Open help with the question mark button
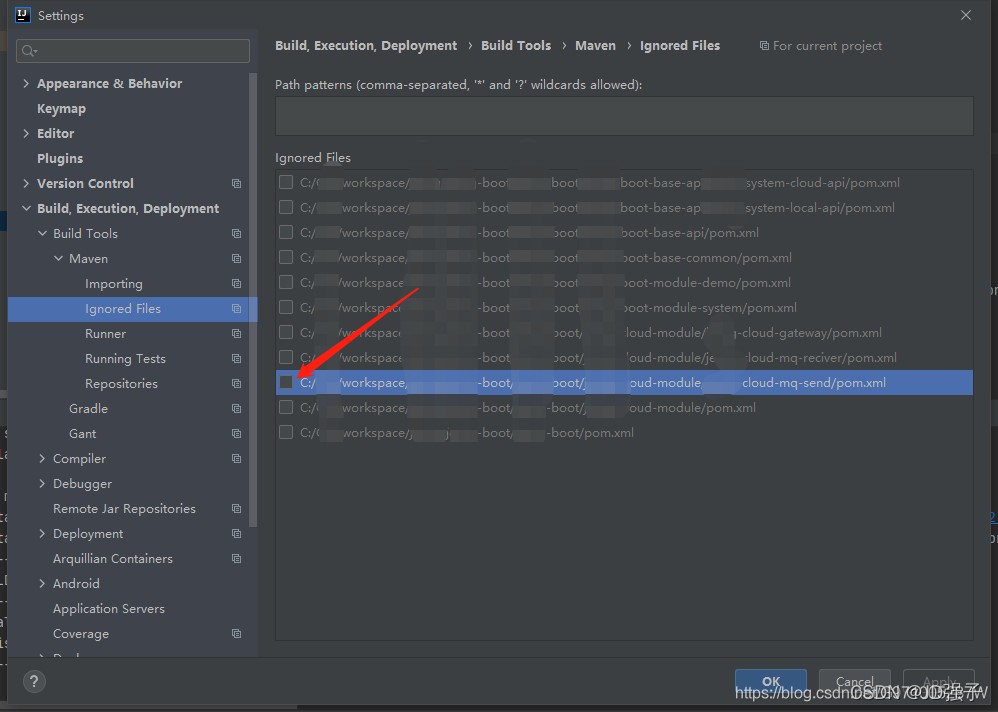The width and height of the screenshot is (998, 712). (34, 681)
